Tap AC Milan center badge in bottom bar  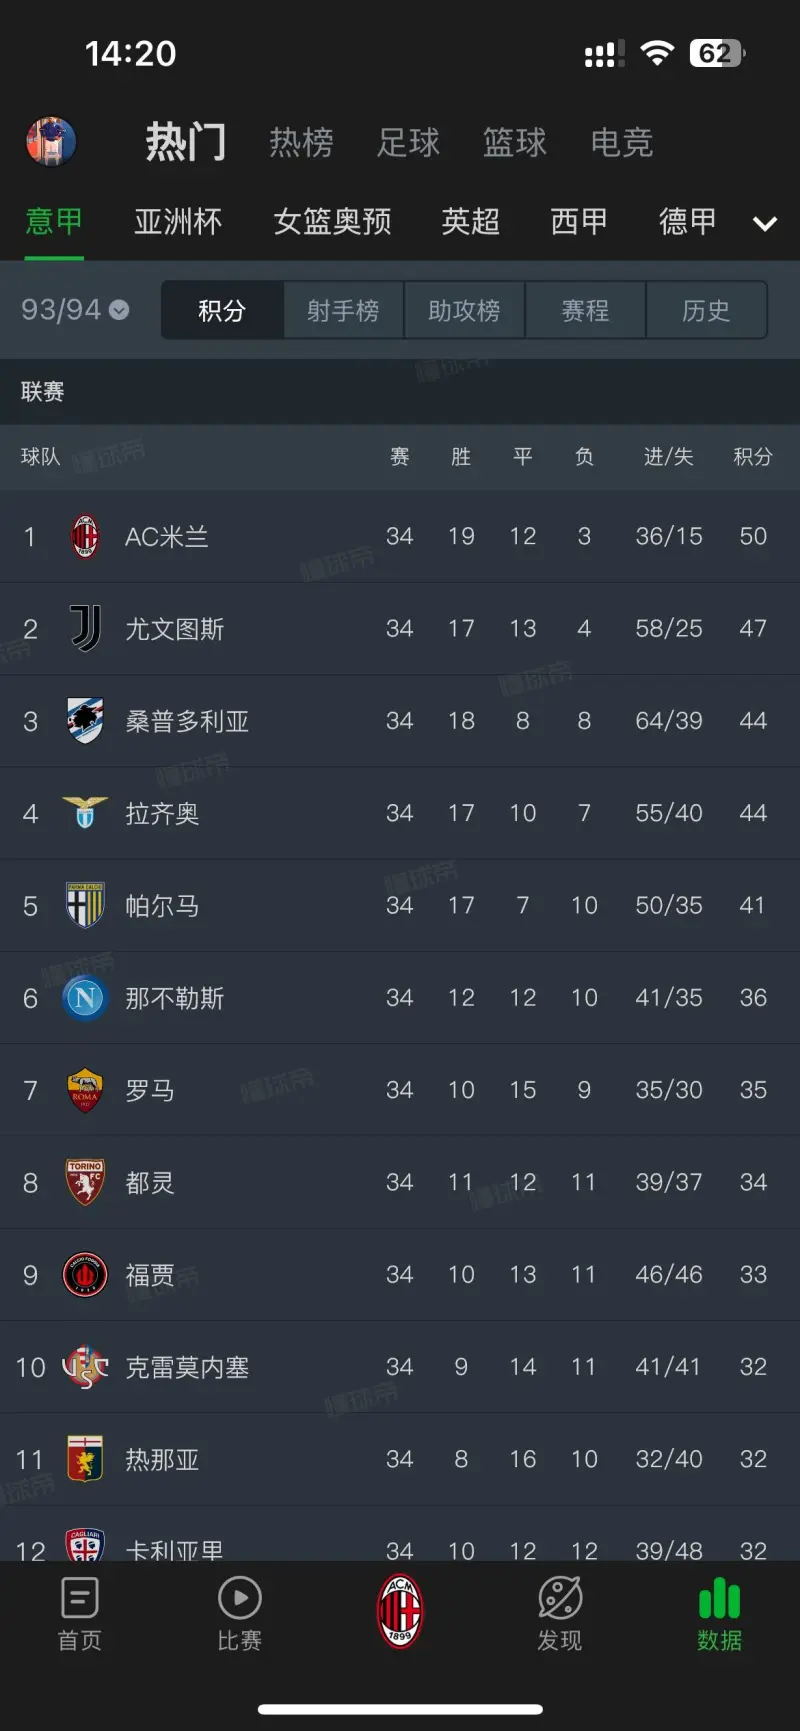400,1611
